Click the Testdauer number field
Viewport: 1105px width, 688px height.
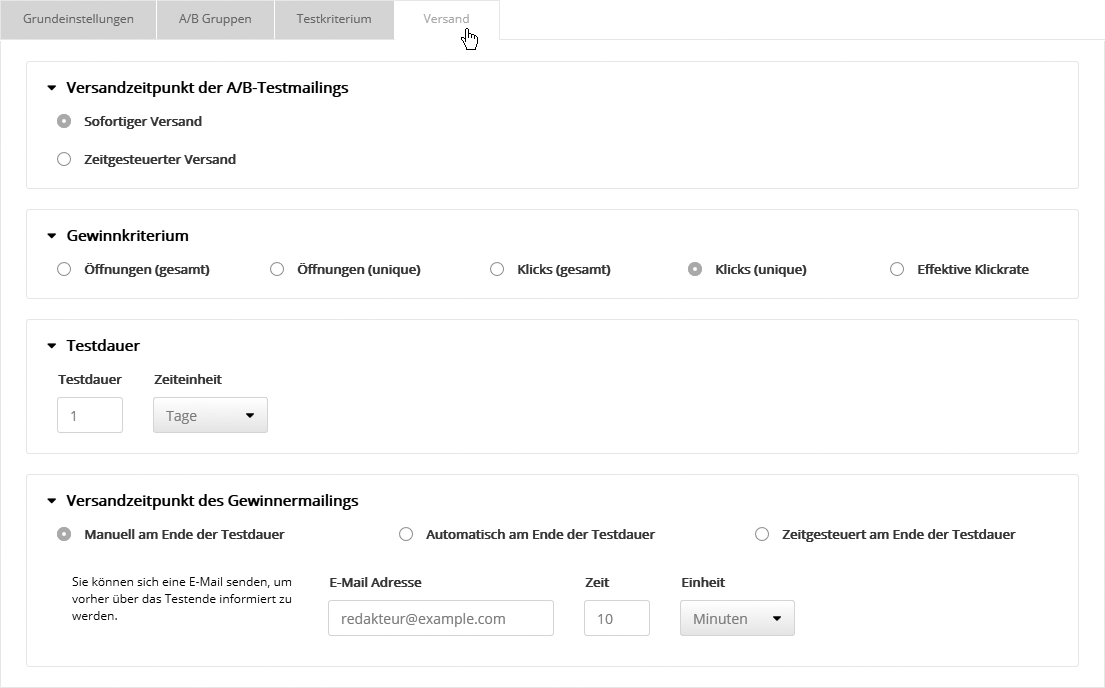90,415
